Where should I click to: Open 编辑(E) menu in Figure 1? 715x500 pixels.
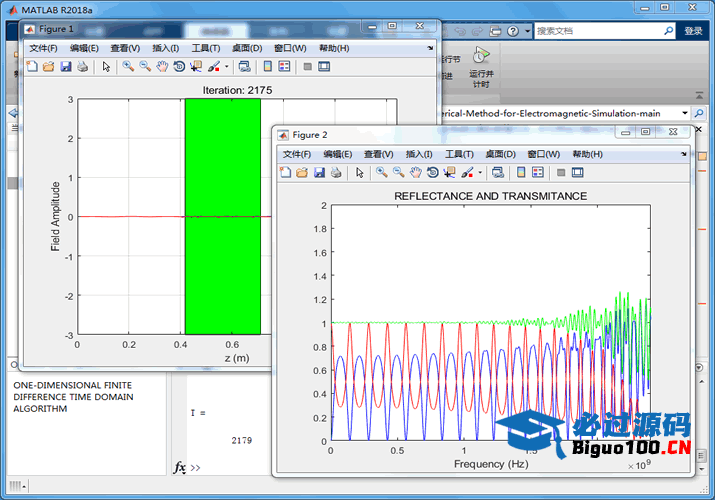point(84,48)
